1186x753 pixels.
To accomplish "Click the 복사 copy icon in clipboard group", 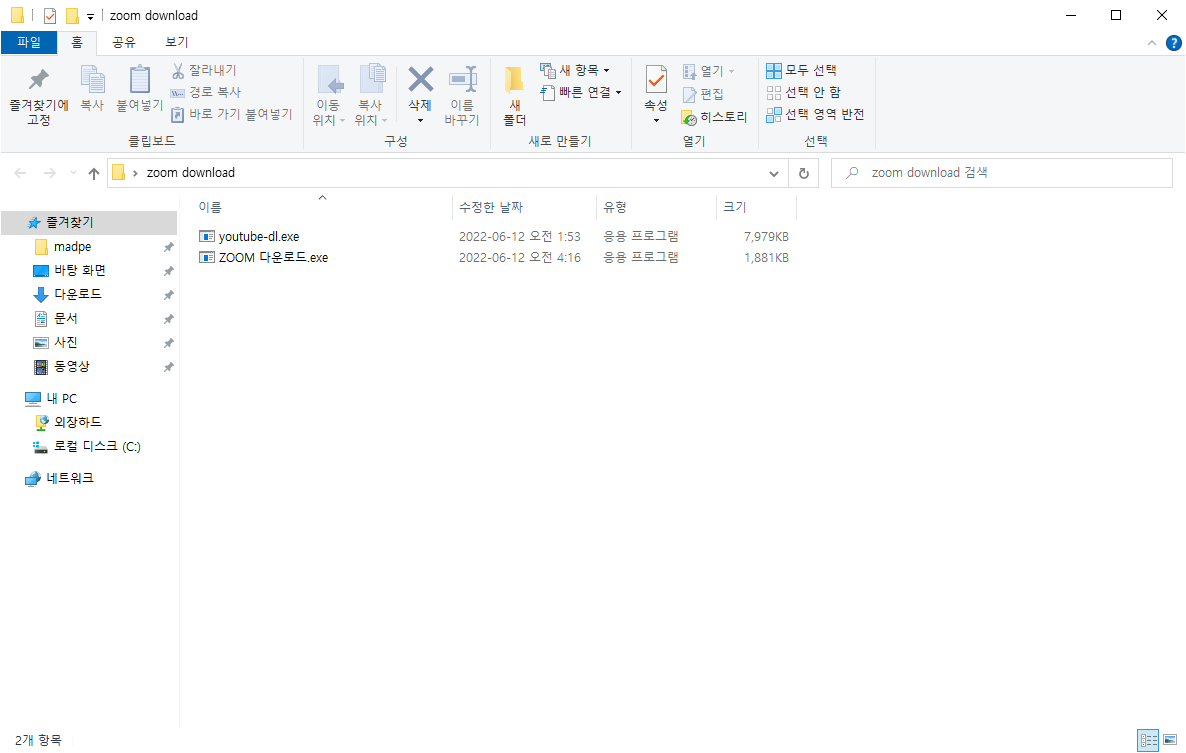I will (x=92, y=80).
